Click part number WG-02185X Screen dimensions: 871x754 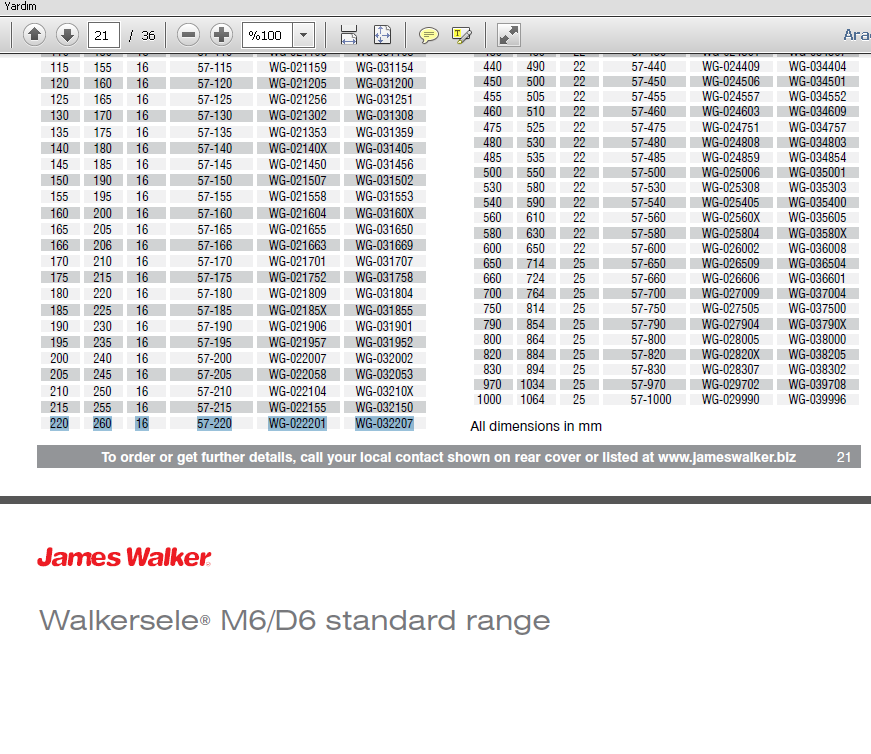point(298,310)
